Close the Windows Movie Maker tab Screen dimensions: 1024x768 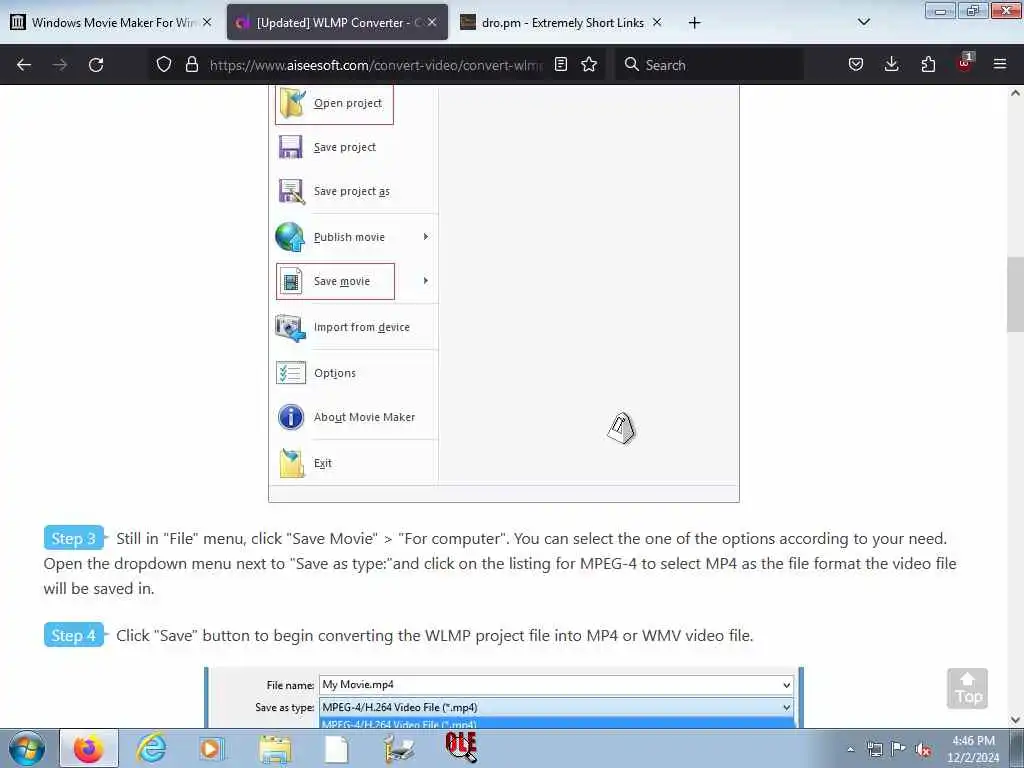click(207, 22)
